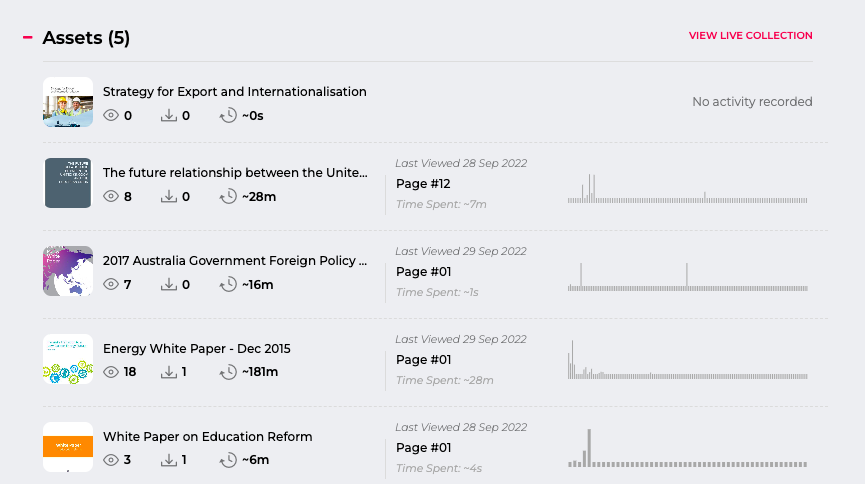This screenshot has height=484, width=865.
Task: Click the clock icon for the 2017 Australia Foreign Policy asset
Action: [228, 285]
